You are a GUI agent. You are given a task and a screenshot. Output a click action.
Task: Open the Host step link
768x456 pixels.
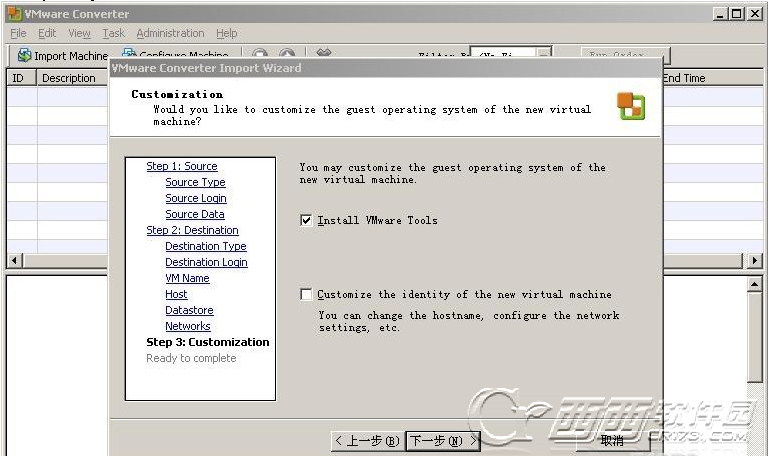click(176, 294)
